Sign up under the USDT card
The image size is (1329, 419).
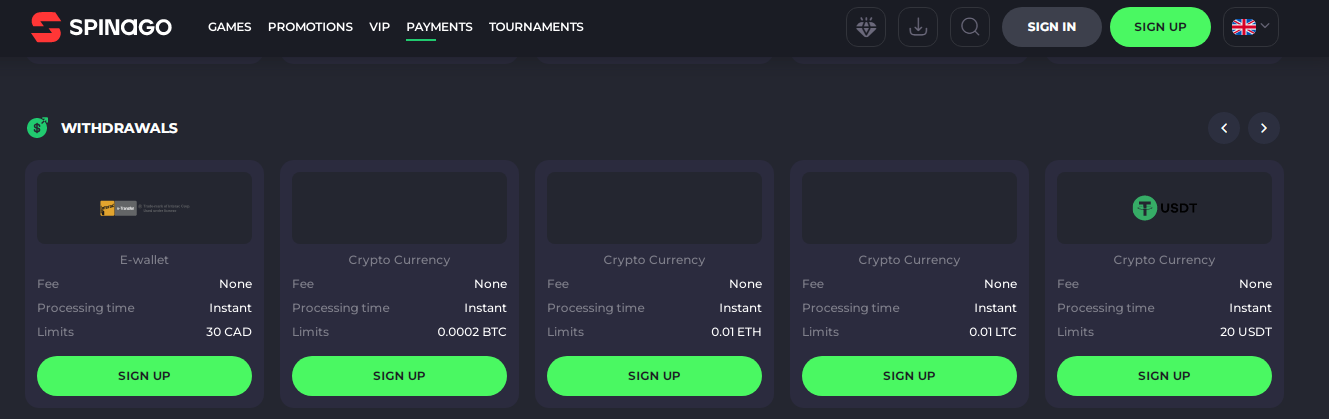[x=1164, y=376]
